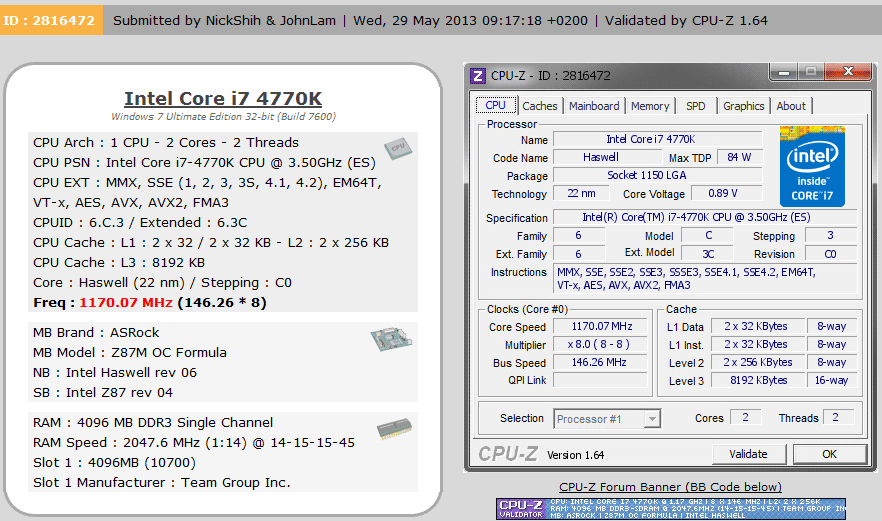This screenshot has width=882, height=521.
Task: Click the 'RAM Speed : 2047.6 MHz' line
Action: [x=194, y=443]
